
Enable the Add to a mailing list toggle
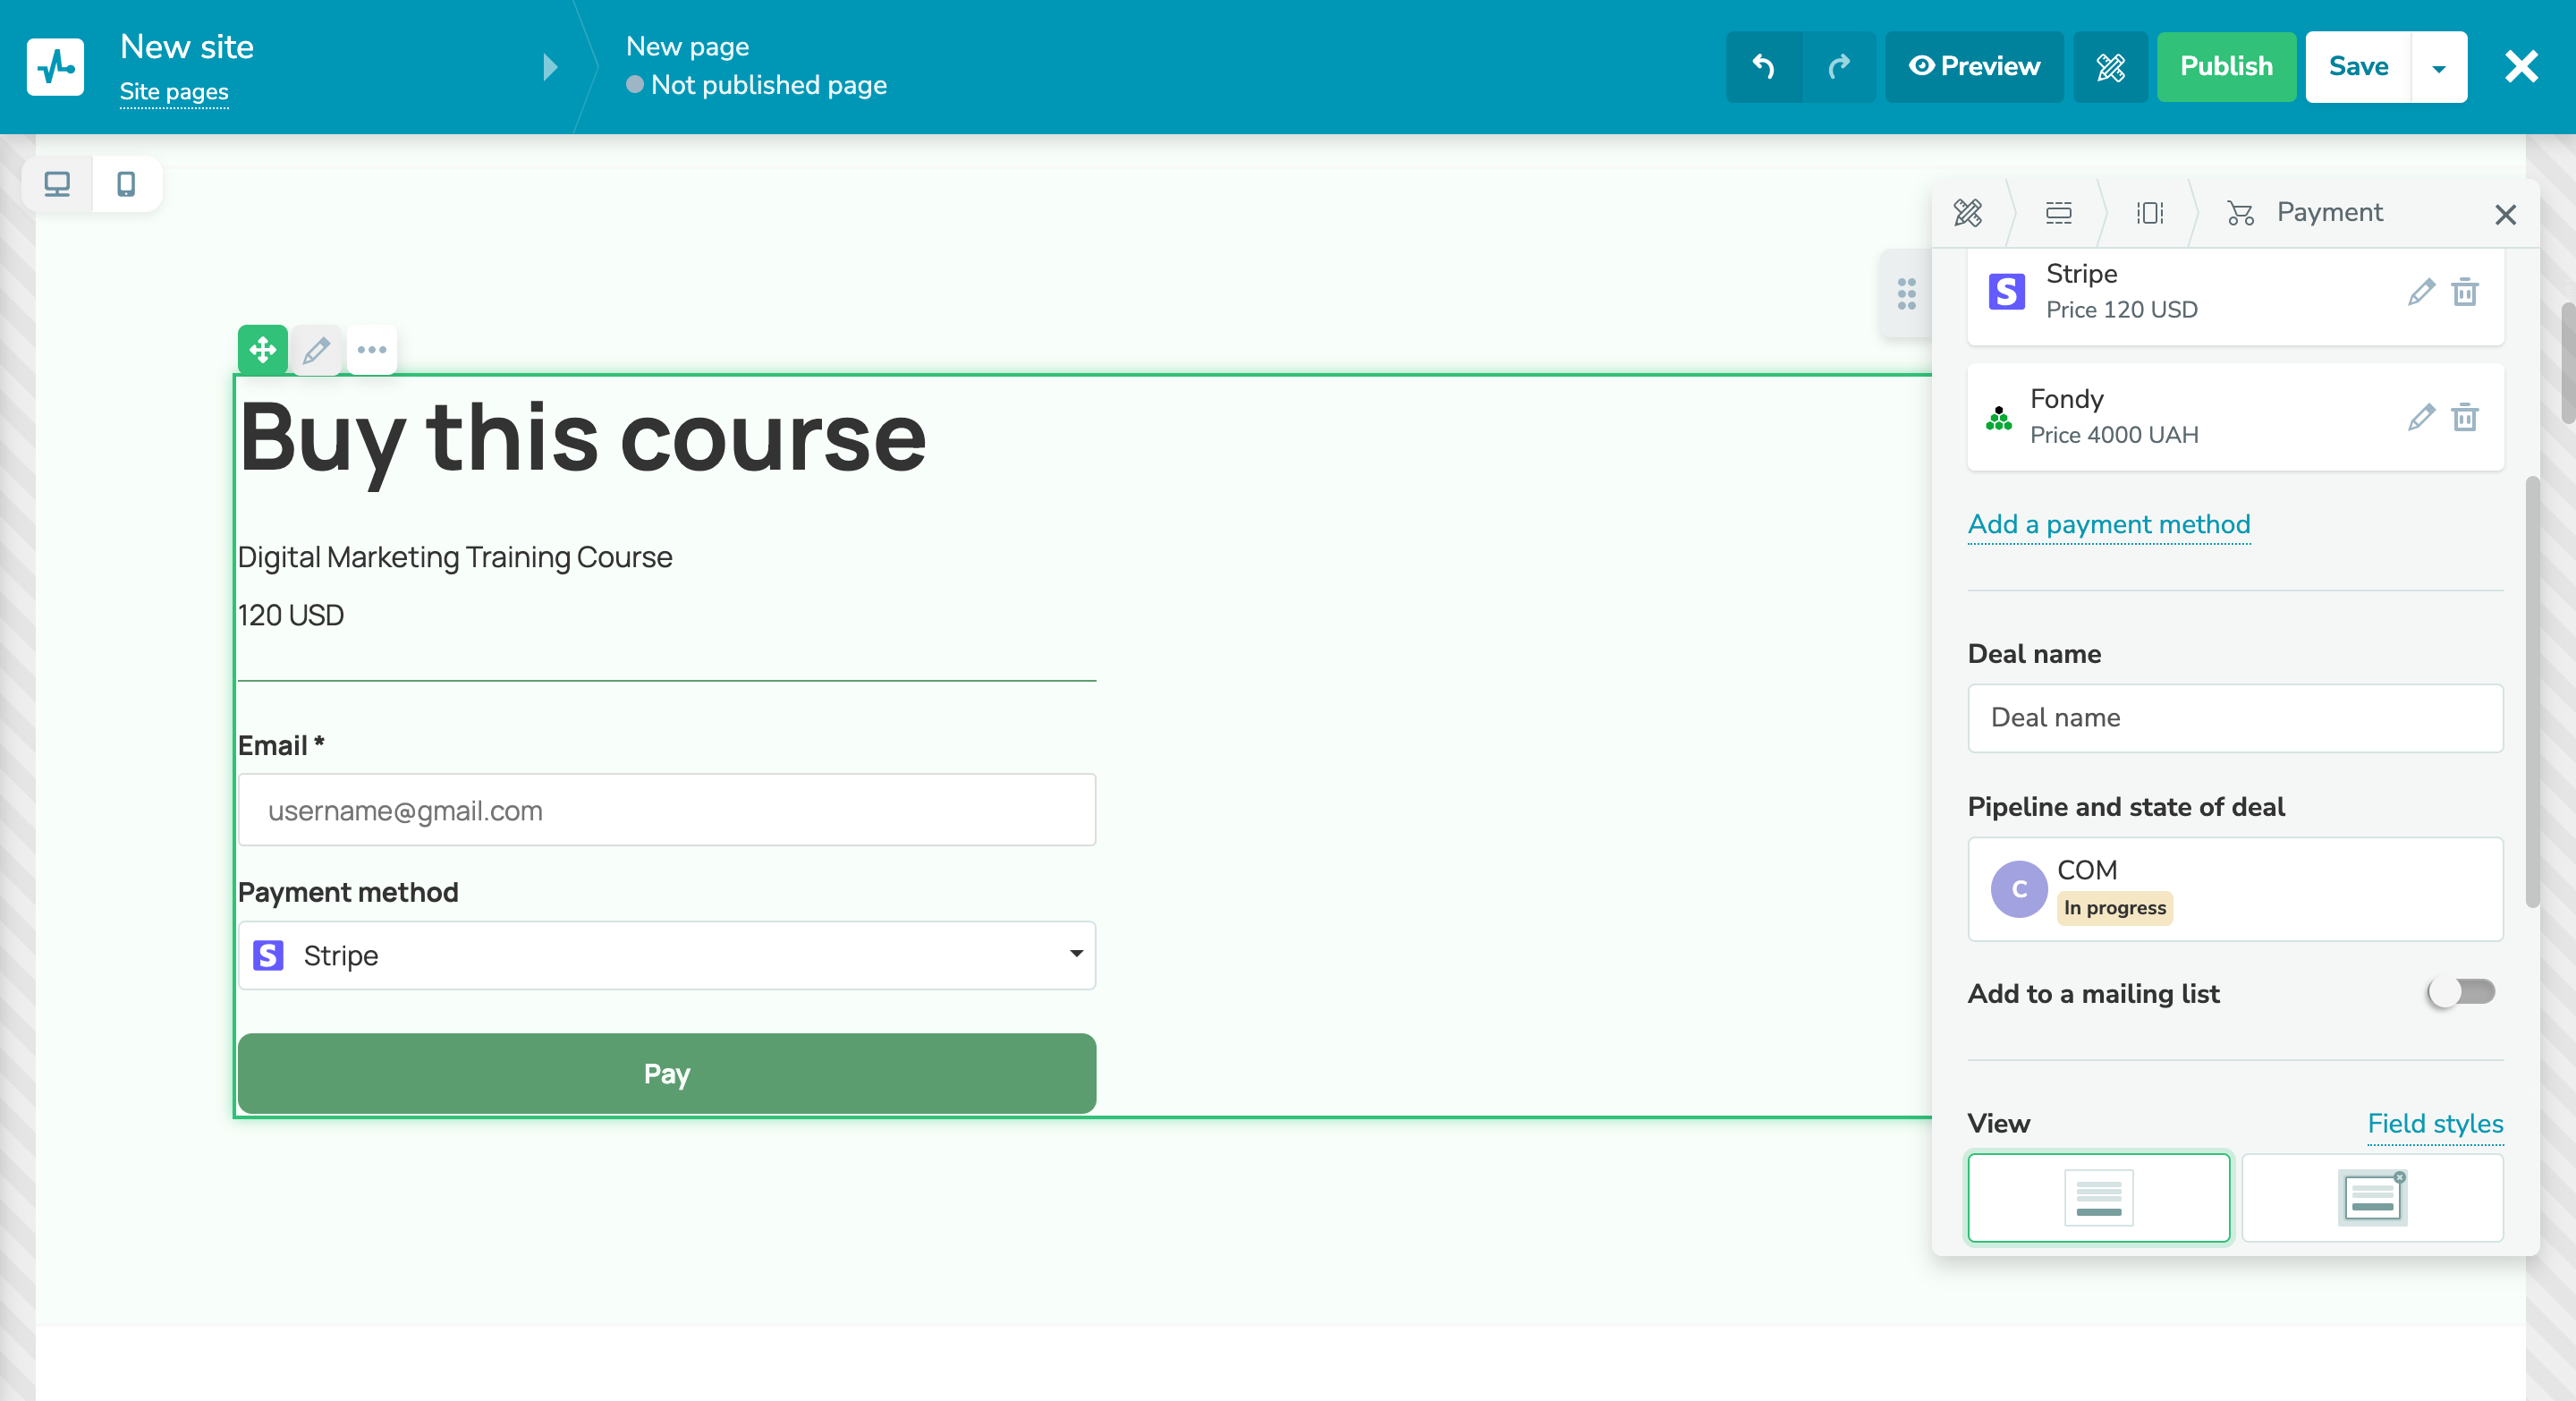pos(2460,992)
